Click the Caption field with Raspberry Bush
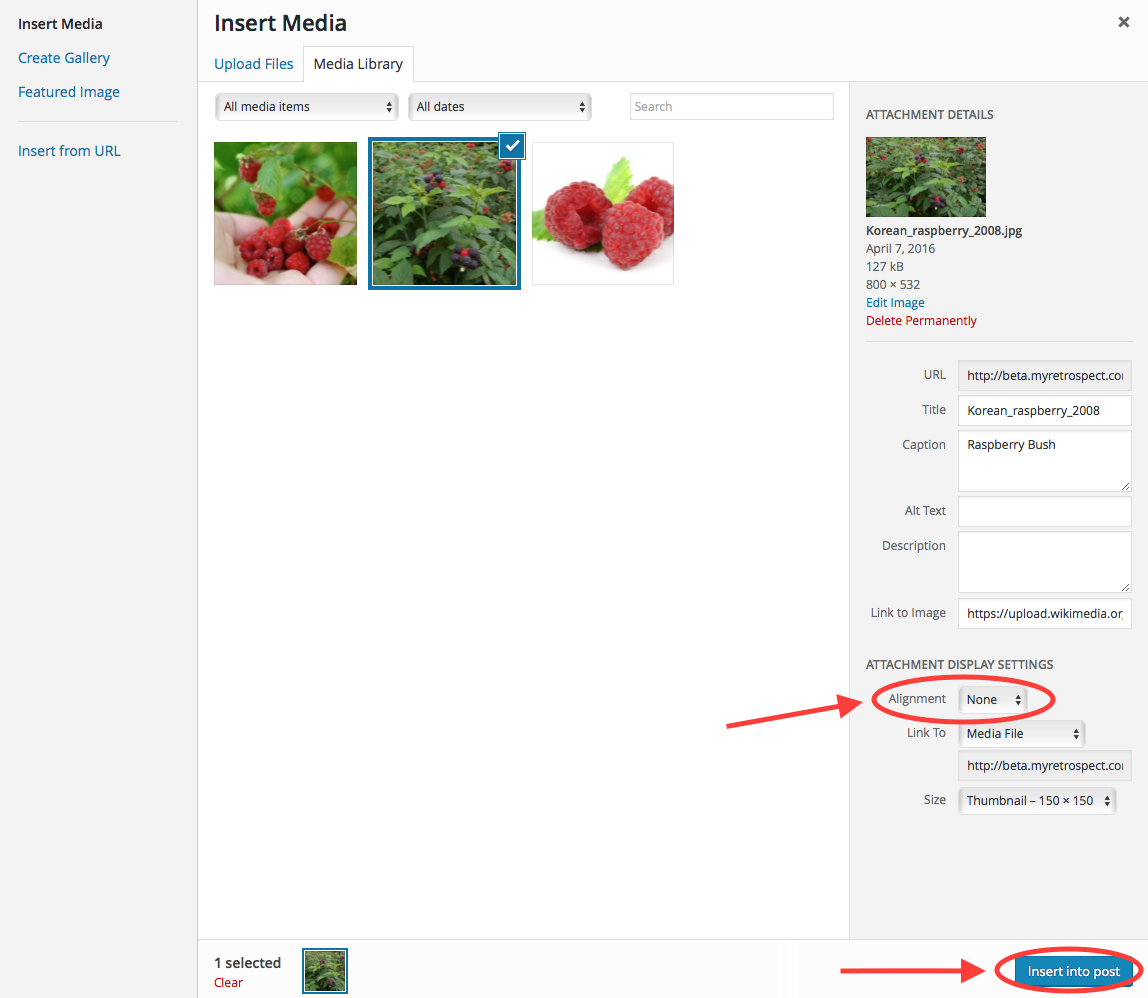 click(1045, 461)
